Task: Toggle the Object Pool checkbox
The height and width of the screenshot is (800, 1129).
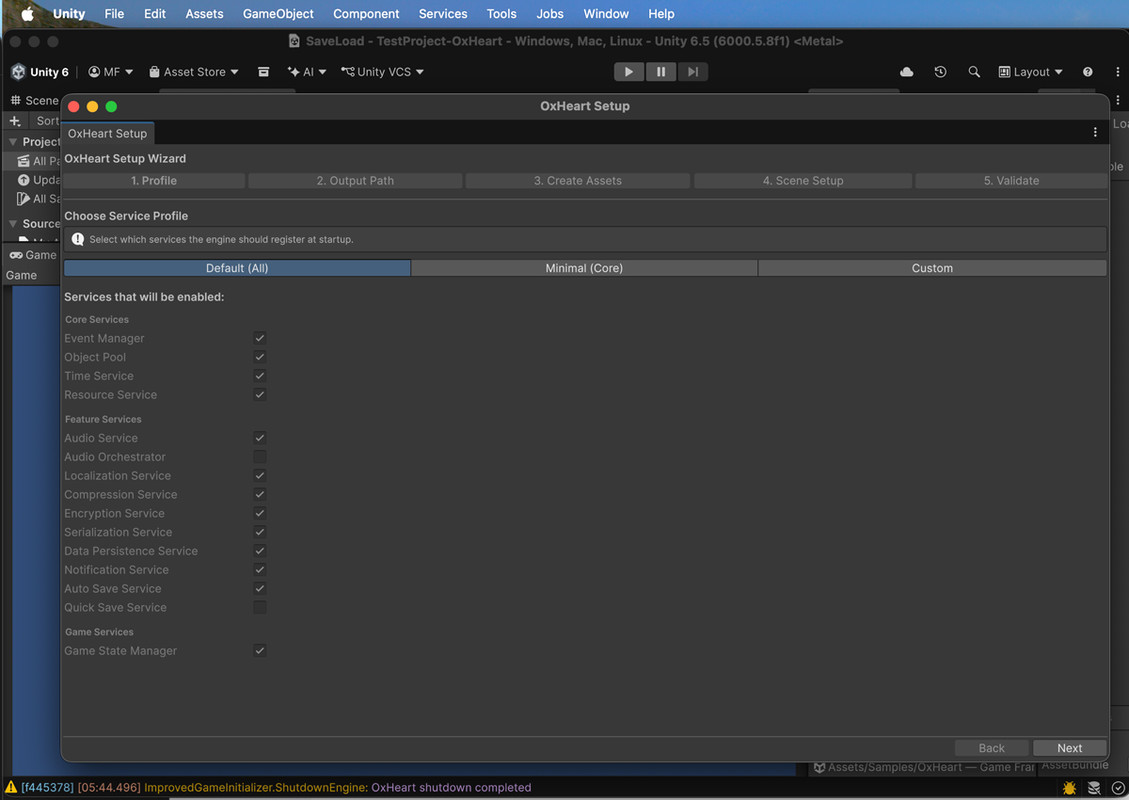Action: [260, 357]
